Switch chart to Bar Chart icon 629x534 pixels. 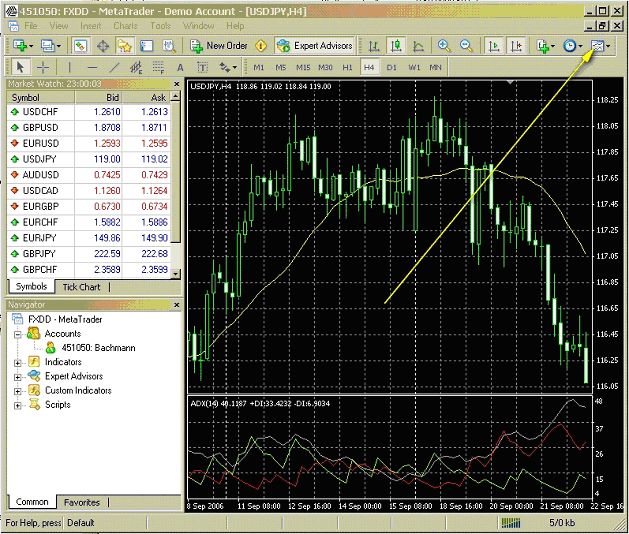[374, 46]
